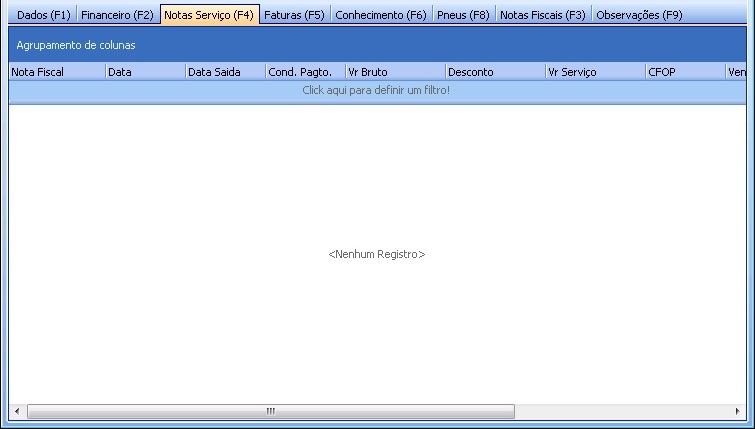Screen dimensions: 755x429
Task: Open the Notas Fiscais (F3) tab
Action: coord(542,15)
